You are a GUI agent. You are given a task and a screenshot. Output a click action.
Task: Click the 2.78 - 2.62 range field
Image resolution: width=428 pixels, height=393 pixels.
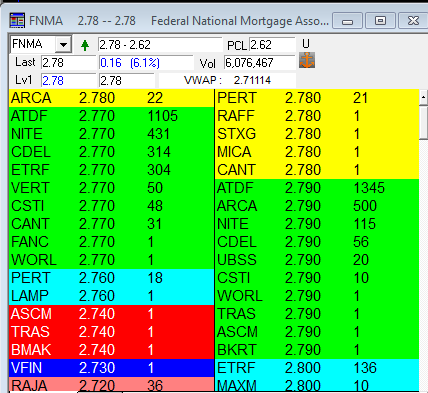coord(160,45)
